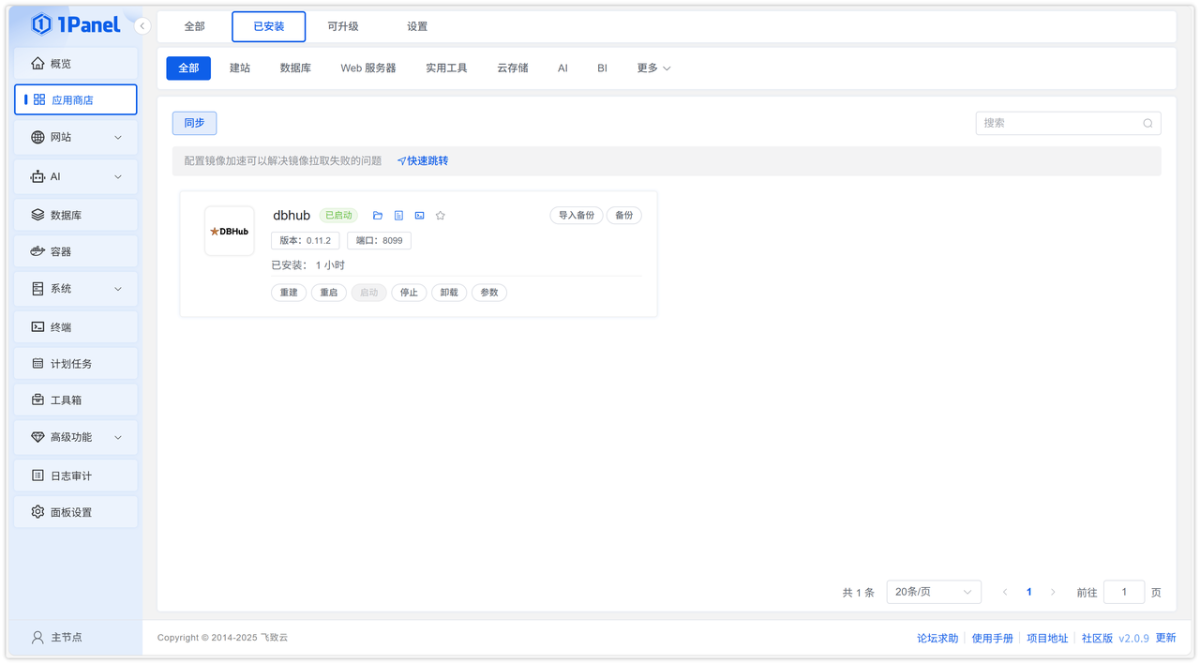1200x664 pixels.
Task: Open dbhub terminal via the monitor icon
Action: click(x=420, y=215)
